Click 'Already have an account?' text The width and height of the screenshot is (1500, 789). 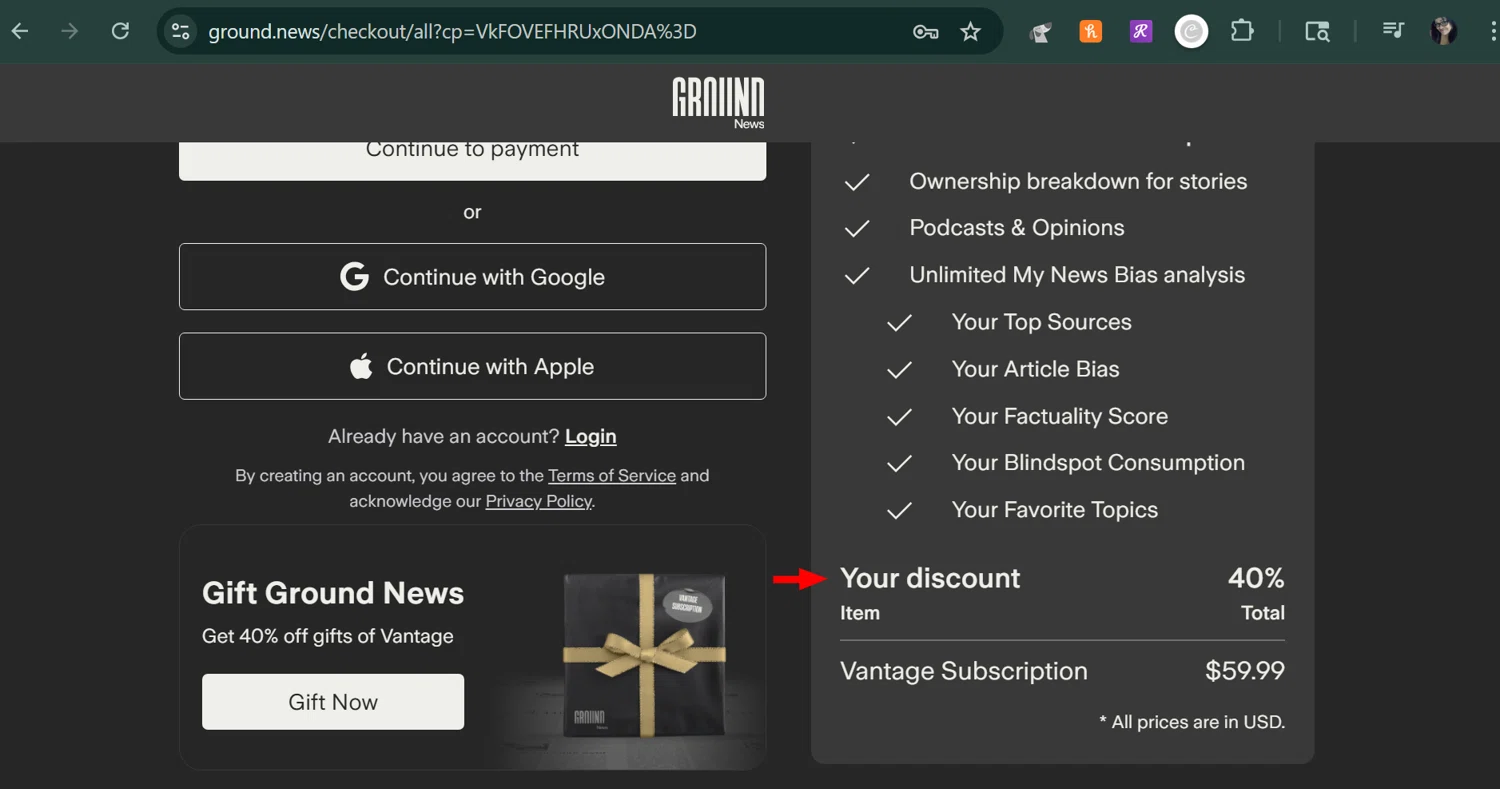point(444,436)
